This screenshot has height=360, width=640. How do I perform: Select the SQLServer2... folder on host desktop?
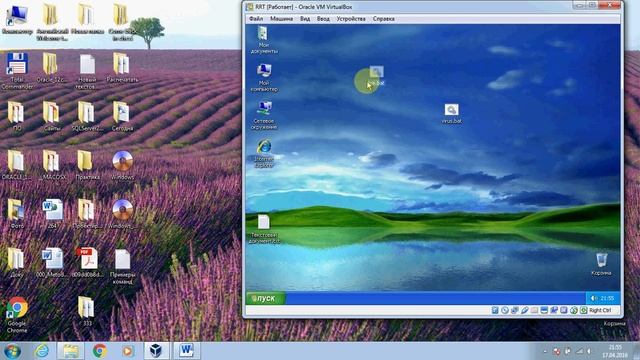87,116
